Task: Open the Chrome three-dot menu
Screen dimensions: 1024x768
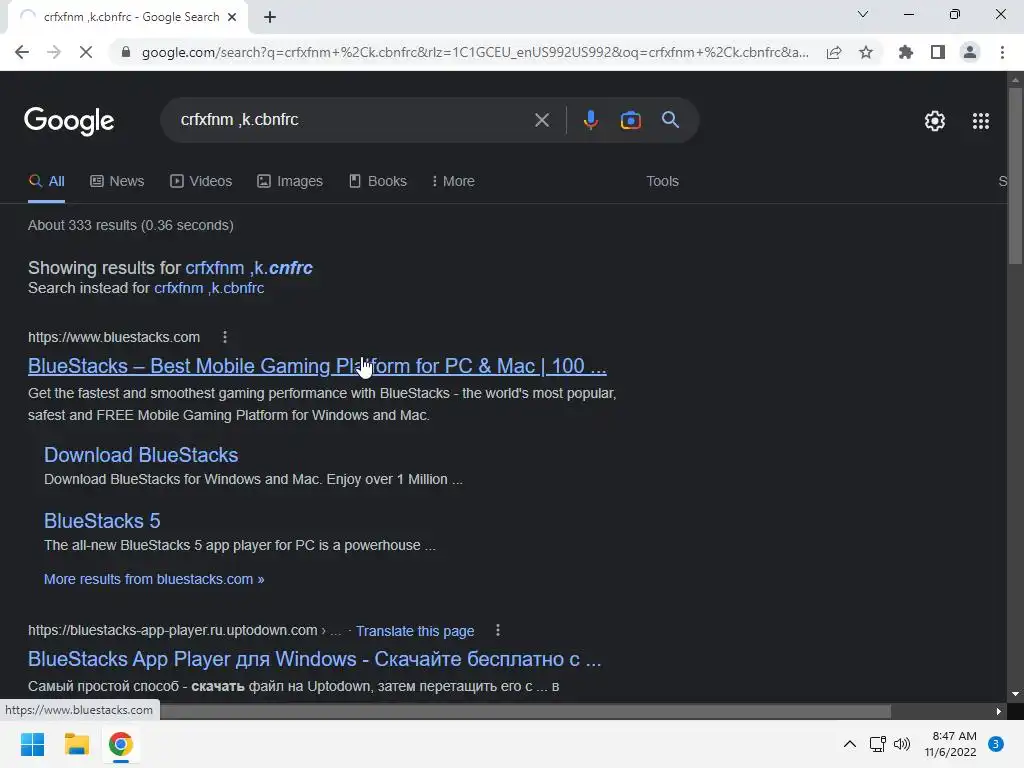Action: [1002, 52]
